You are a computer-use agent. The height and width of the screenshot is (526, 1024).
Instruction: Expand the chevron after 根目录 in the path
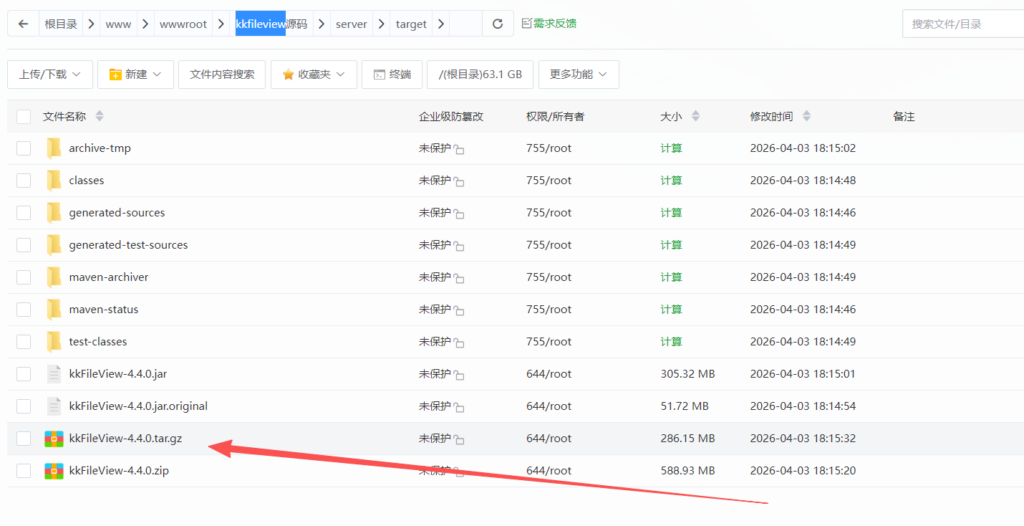[x=91, y=24]
